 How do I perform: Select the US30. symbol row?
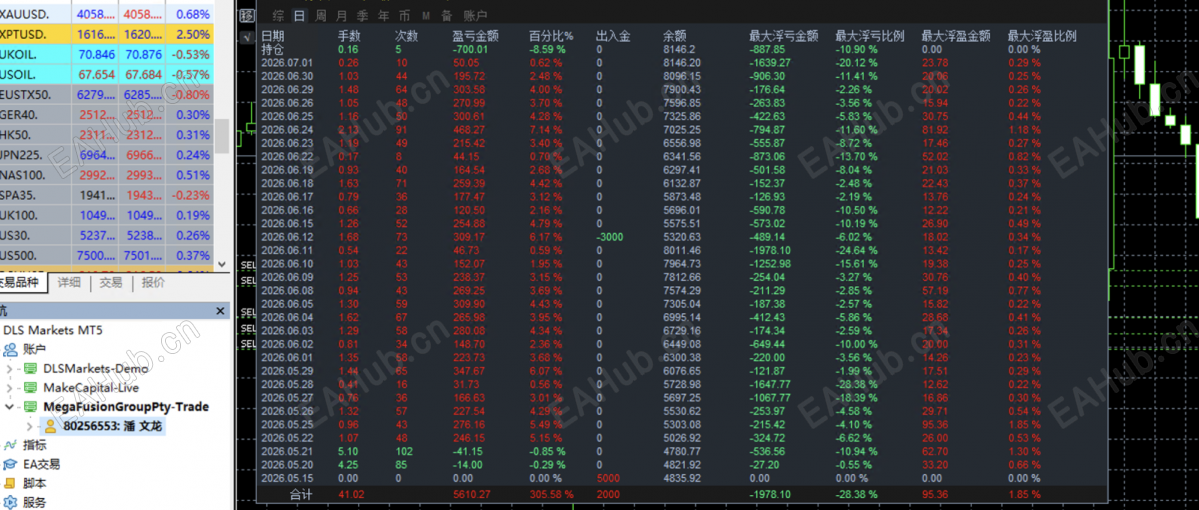(x=107, y=234)
